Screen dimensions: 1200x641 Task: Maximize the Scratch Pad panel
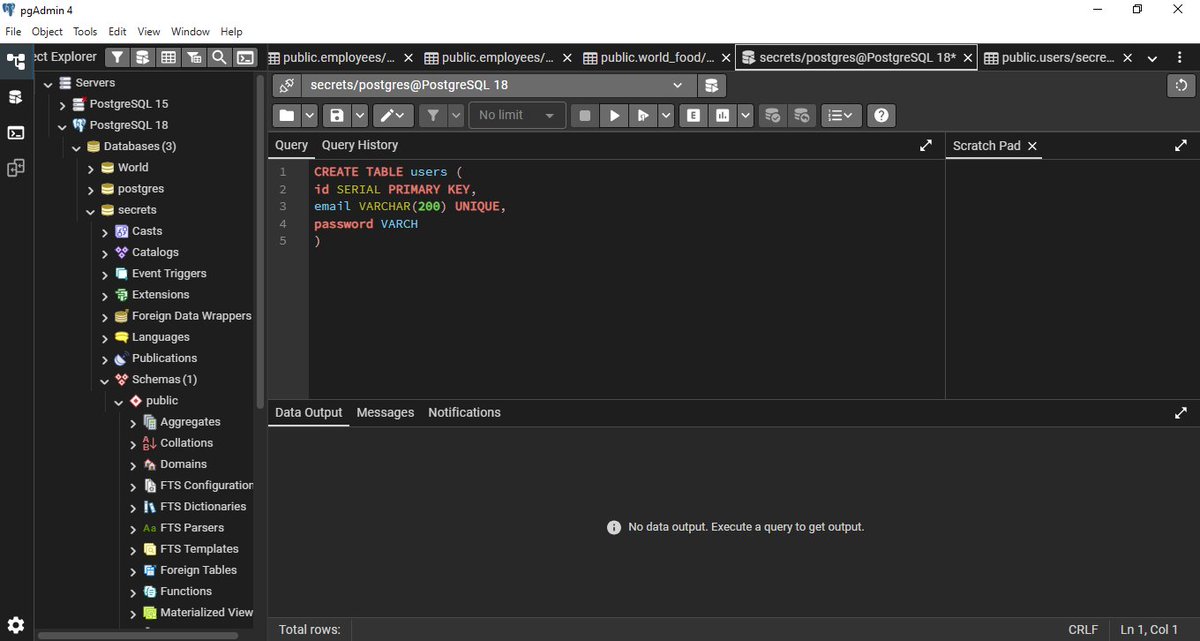click(1181, 146)
